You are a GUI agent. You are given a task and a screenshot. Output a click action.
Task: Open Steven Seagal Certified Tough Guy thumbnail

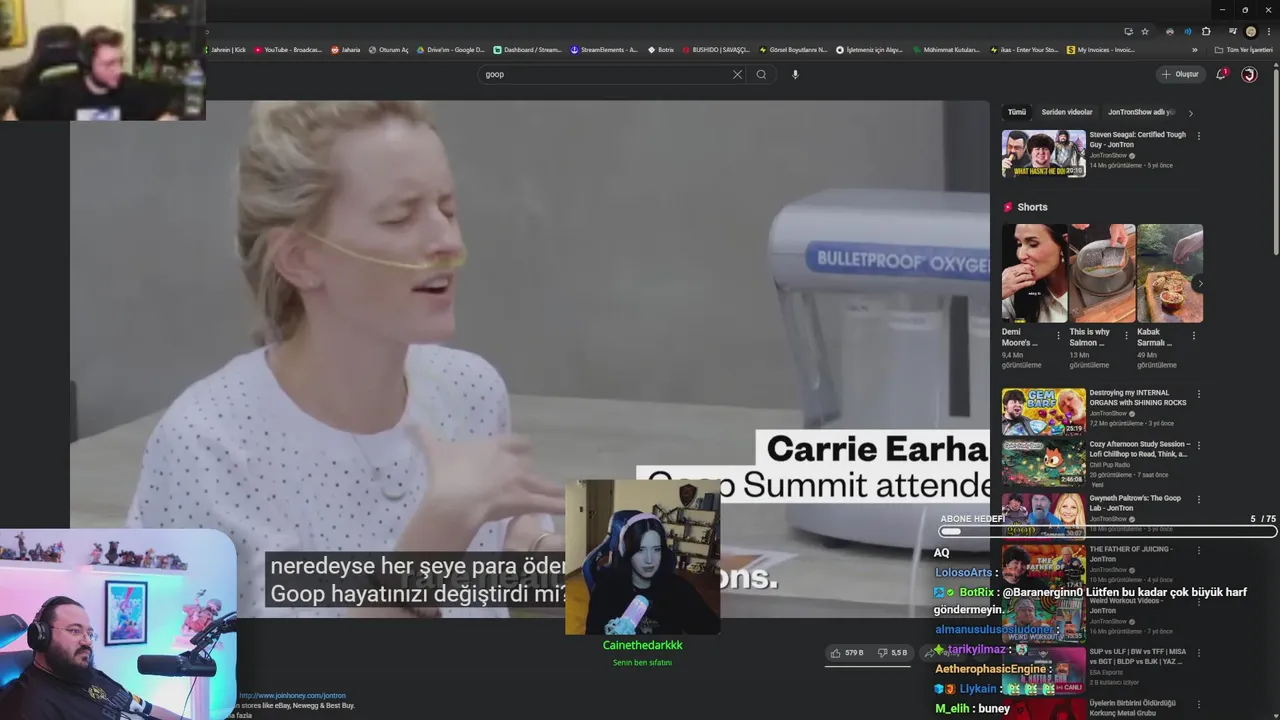point(1043,153)
